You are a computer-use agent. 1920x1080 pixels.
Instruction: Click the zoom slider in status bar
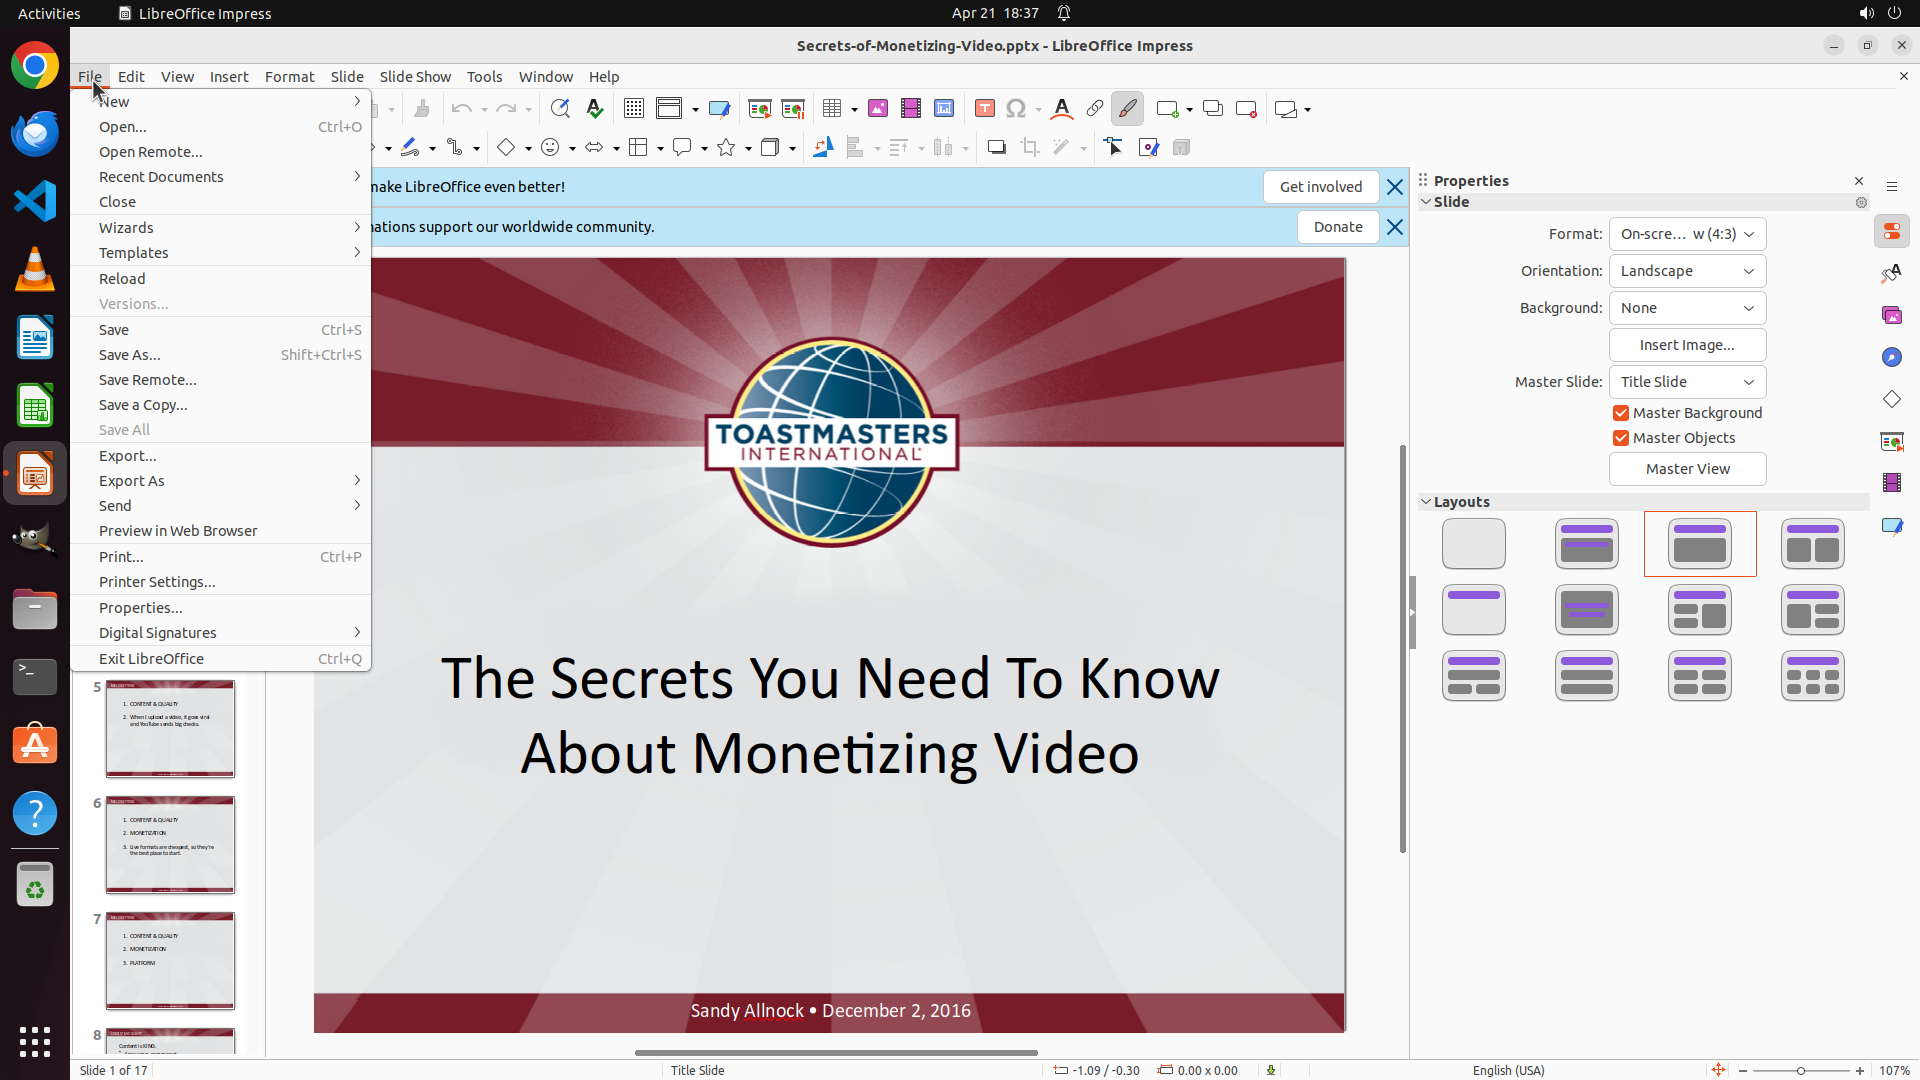coord(1800,1071)
